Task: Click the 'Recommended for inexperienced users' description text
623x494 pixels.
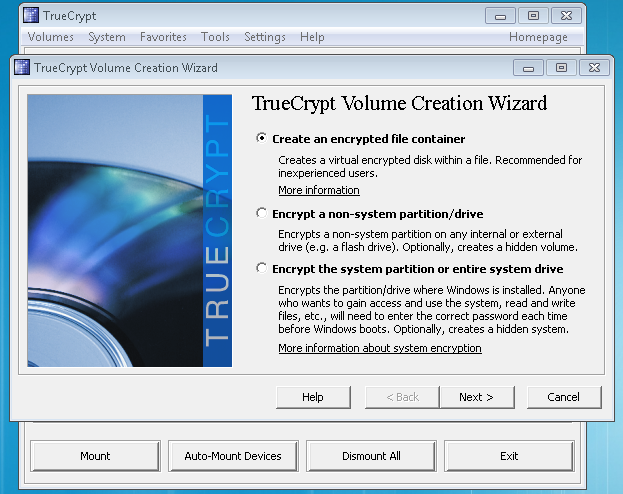Action: (x=430, y=167)
